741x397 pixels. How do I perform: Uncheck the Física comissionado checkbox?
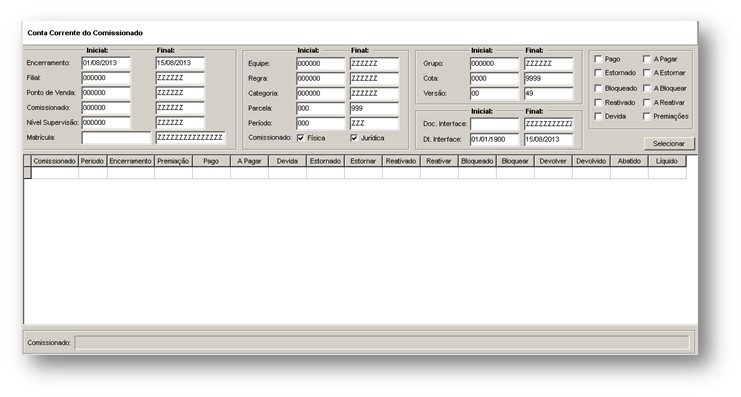301,138
